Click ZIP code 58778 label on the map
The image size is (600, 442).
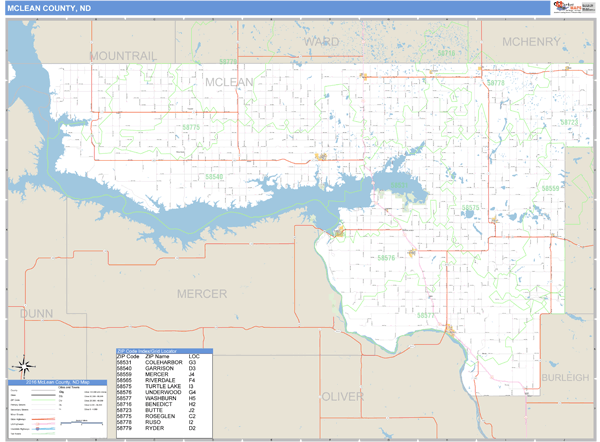494,83
